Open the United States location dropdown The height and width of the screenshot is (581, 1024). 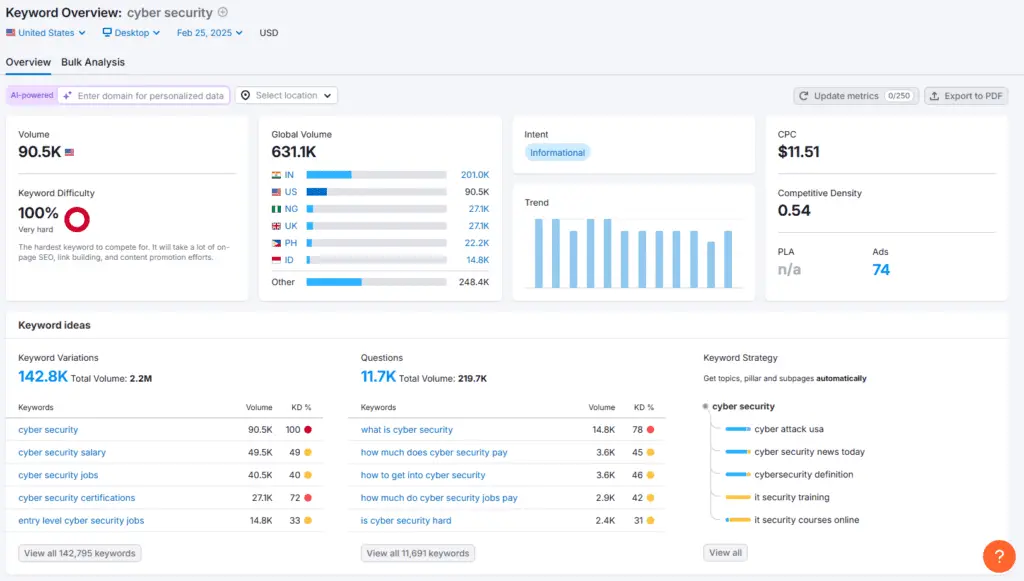(x=45, y=32)
